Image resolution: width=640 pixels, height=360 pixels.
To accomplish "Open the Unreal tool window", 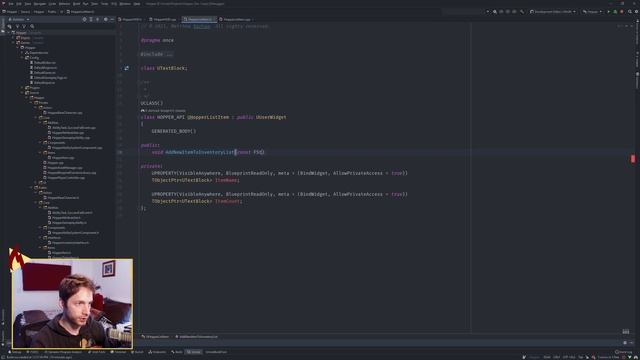I will [x=193, y=352].
